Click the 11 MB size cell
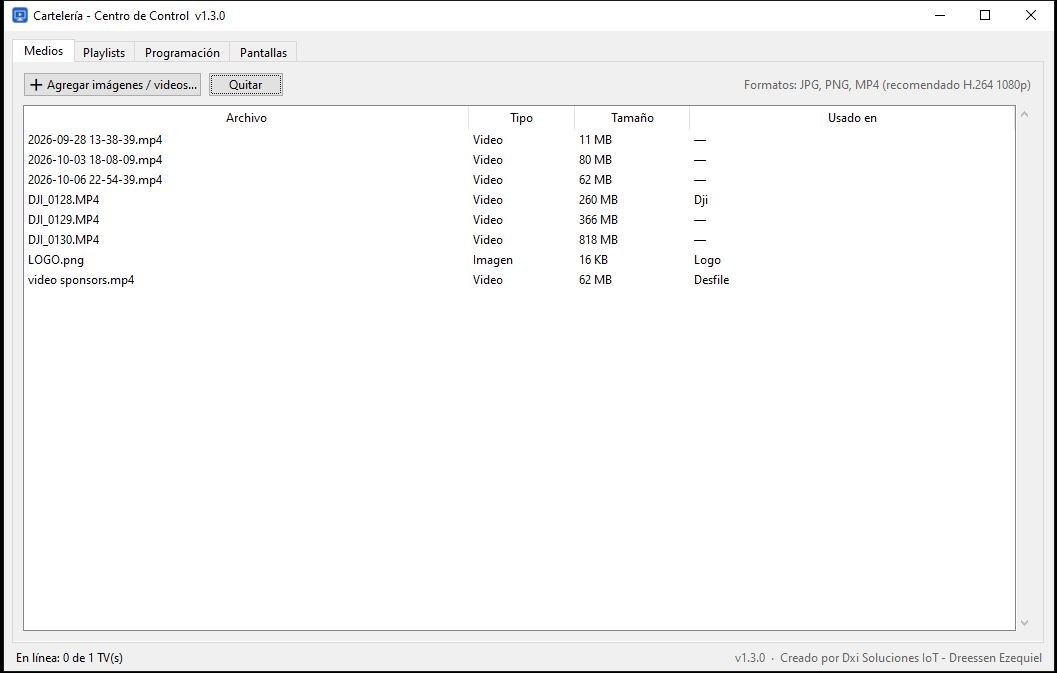 pos(595,140)
